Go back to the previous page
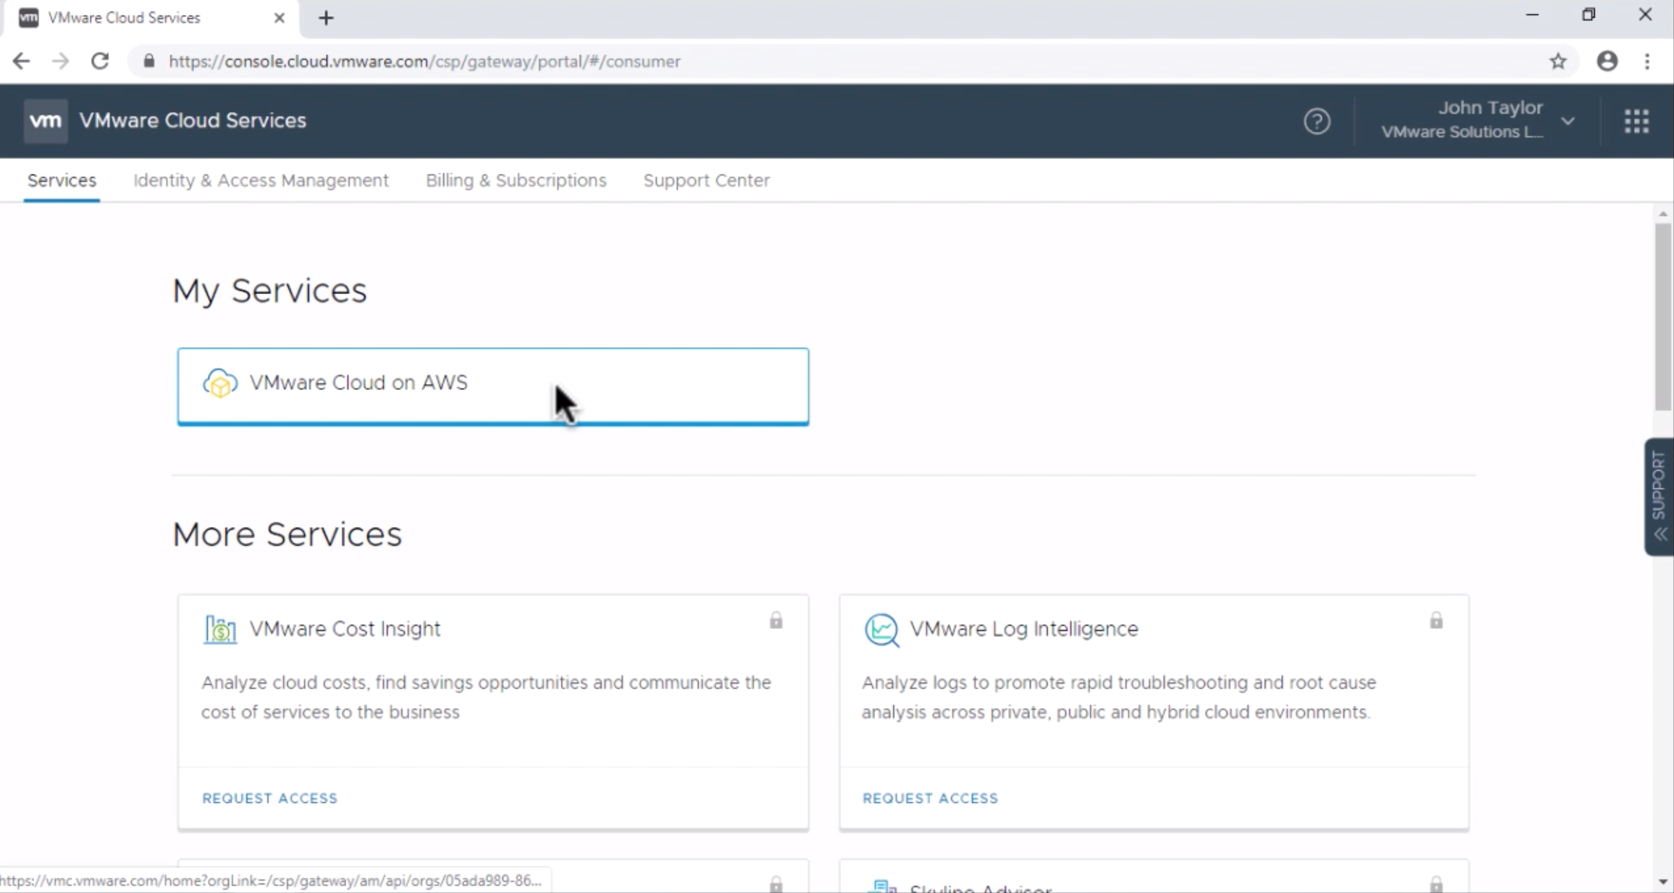This screenshot has width=1674, height=893. (x=21, y=61)
